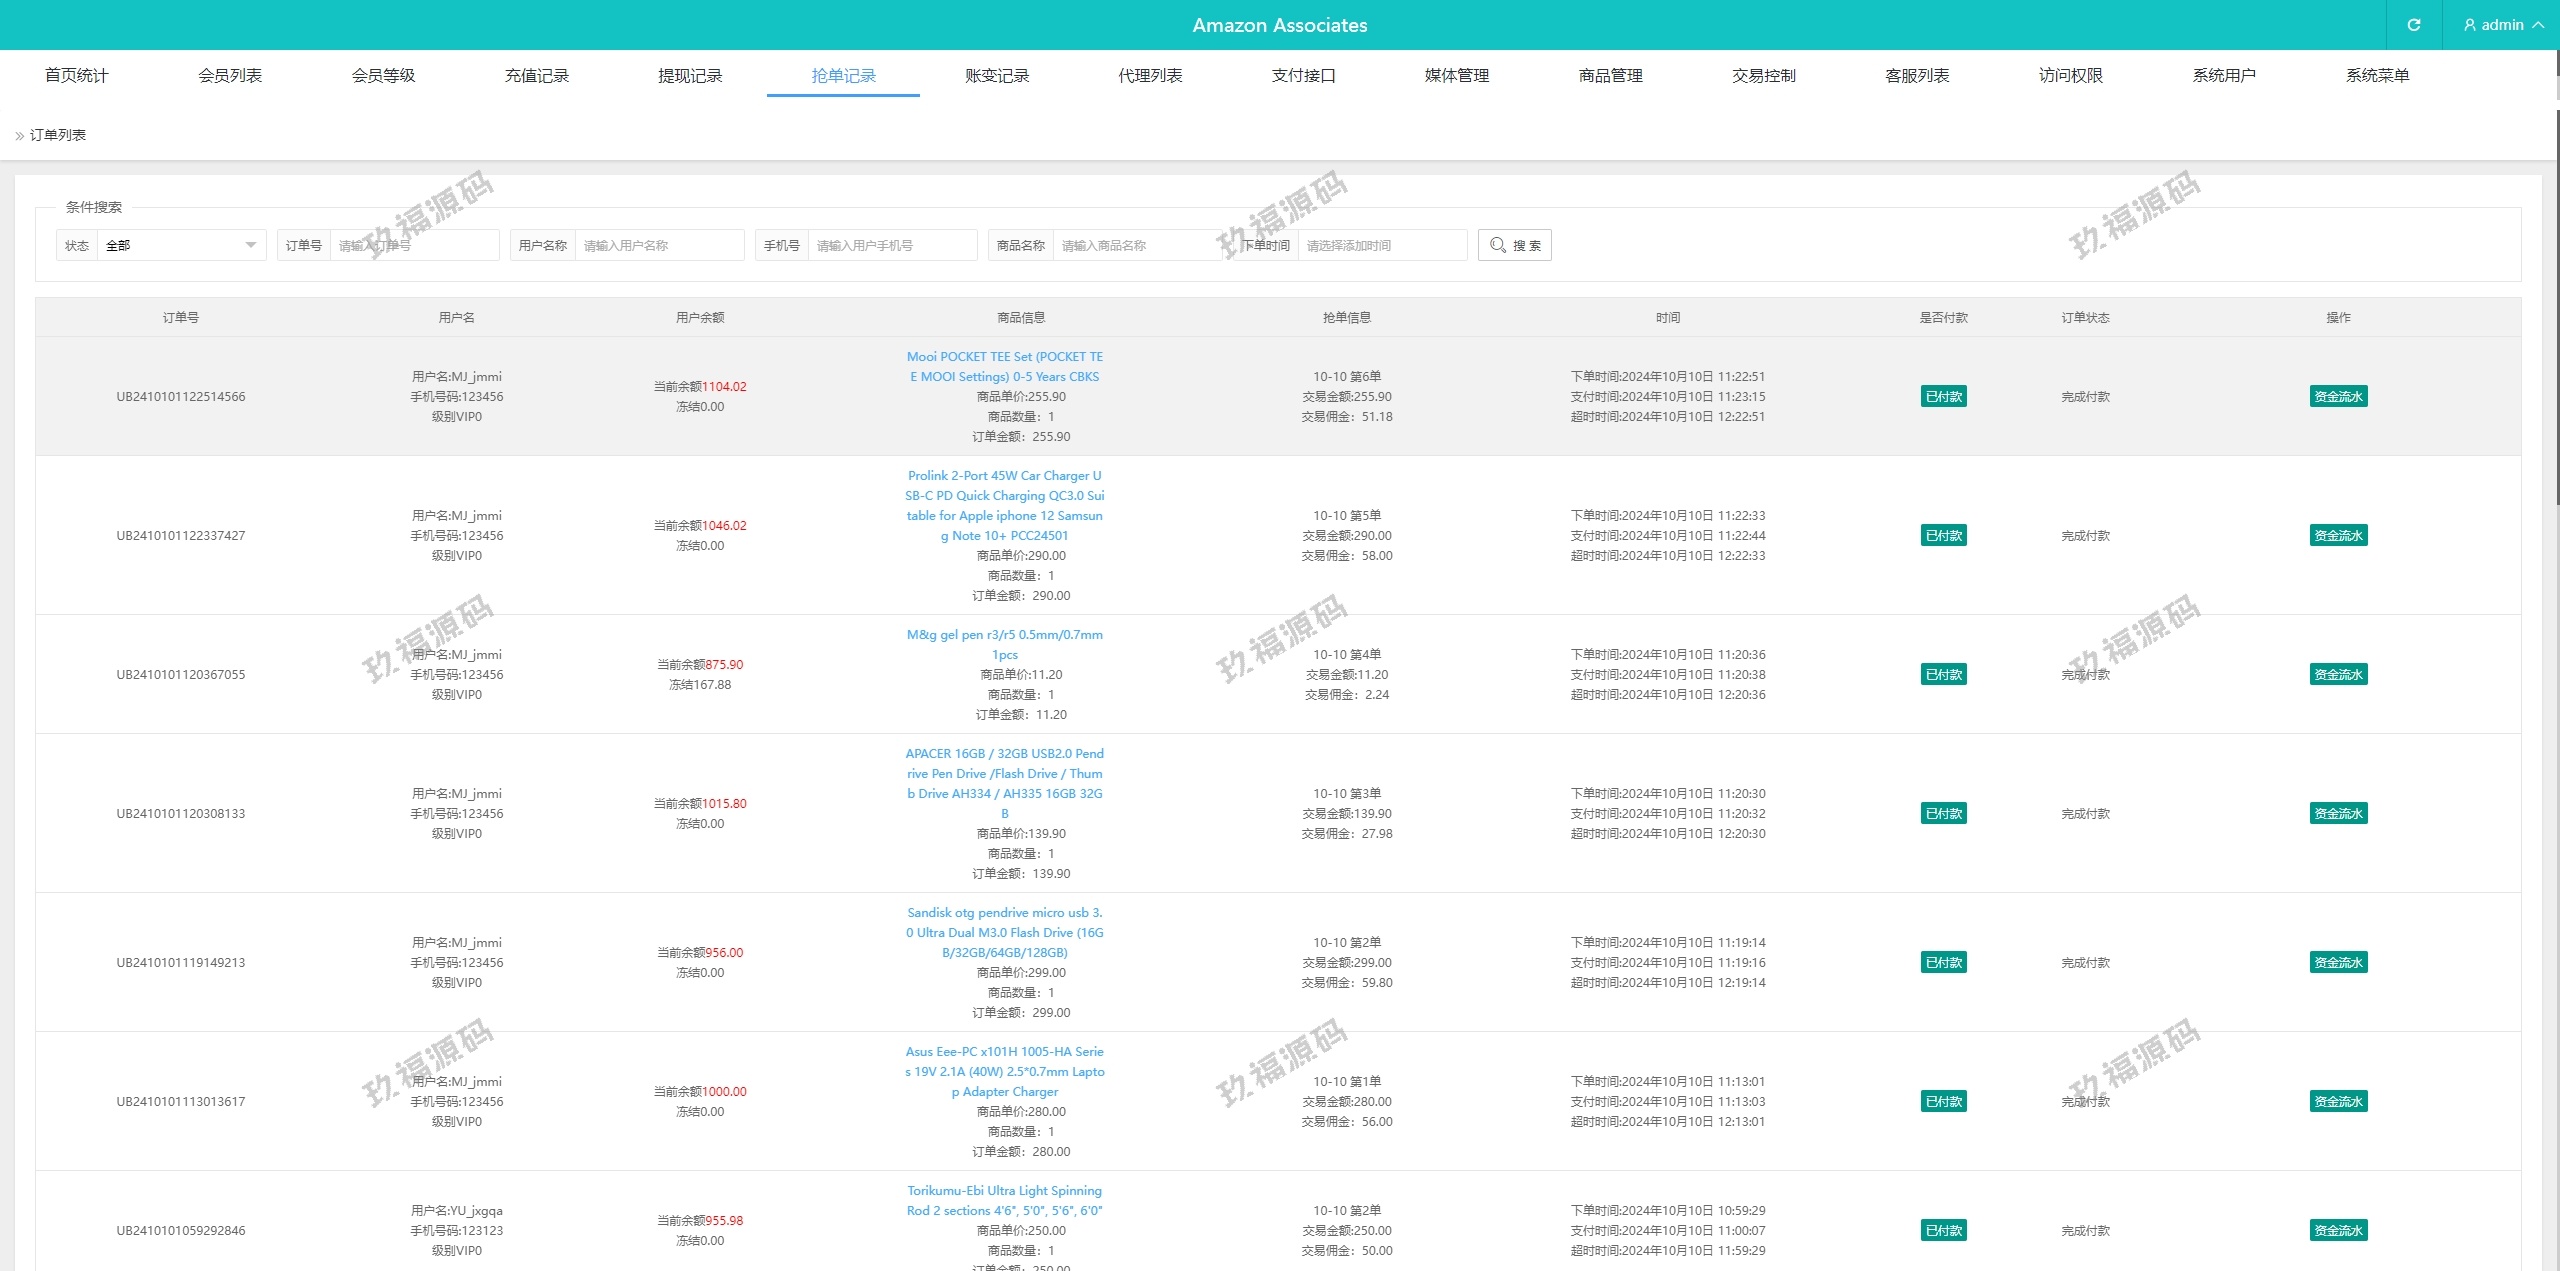The image size is (2560, 1271).
Task: Focus the 用户名称 input field
Action: pyautogui.click(x=658, y=245)
